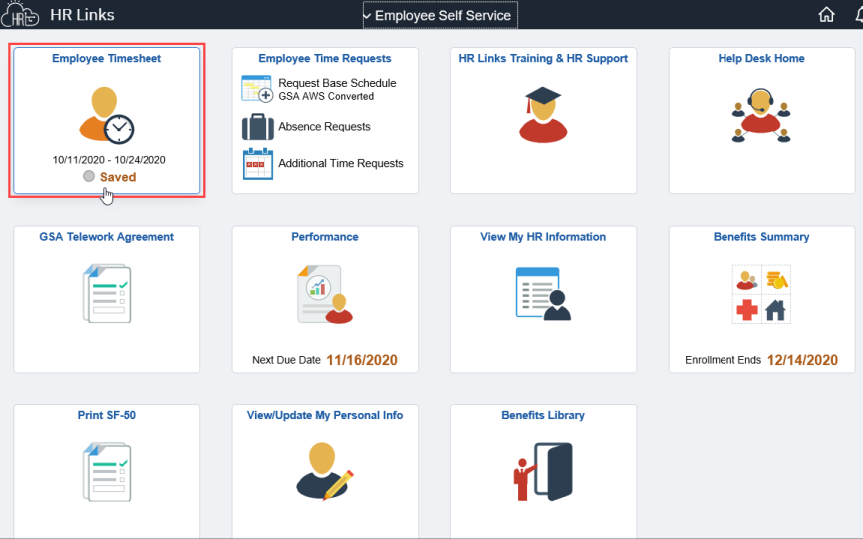863x539 pixels.
Task: Open the person-with-pencil personal info icon
Action: pyautogui.click(x=325, y=471)
